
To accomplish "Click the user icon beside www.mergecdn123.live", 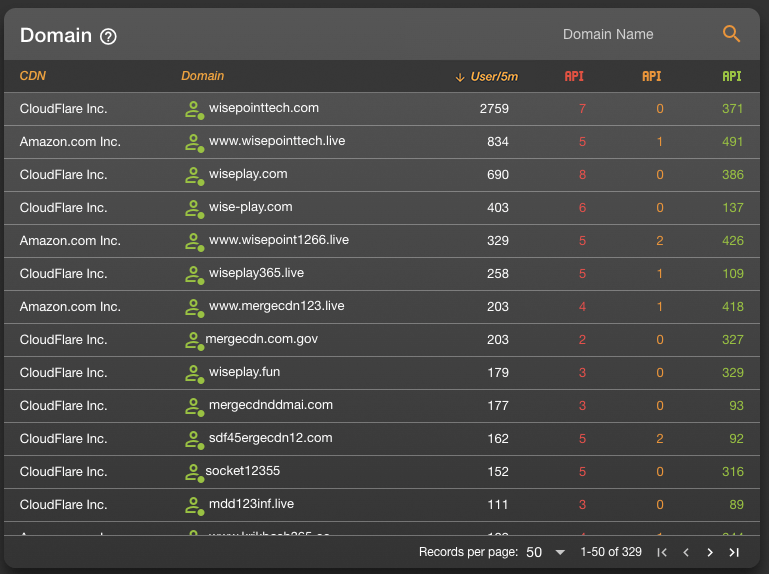I will [194, 308].
